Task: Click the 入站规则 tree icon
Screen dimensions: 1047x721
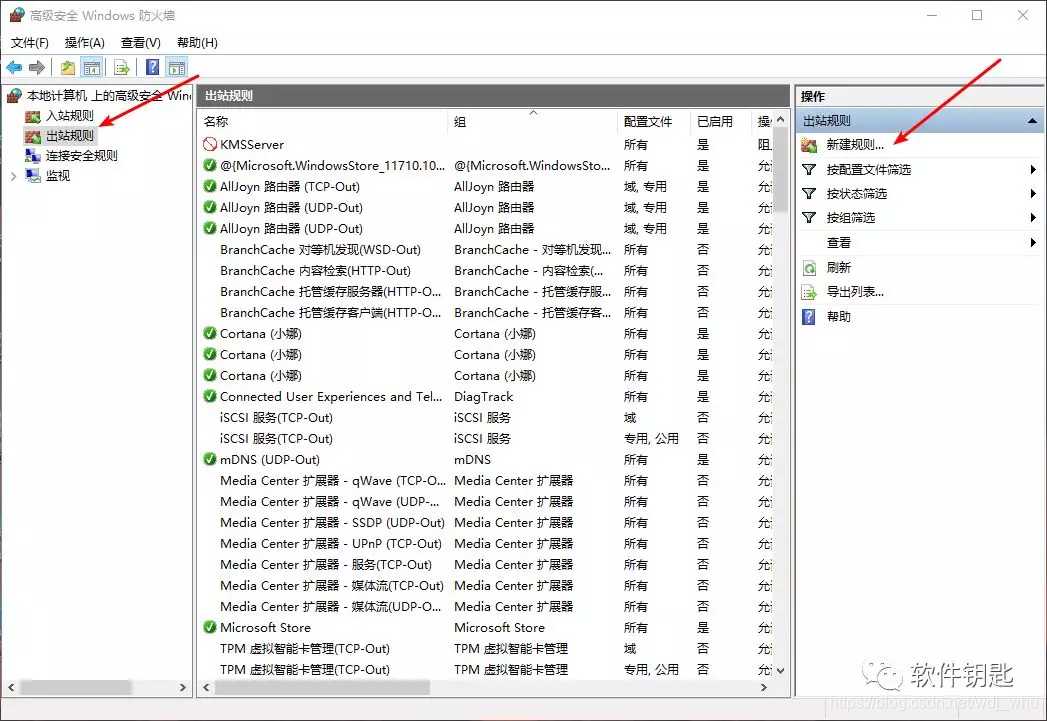Action: (x=33, y=116)
